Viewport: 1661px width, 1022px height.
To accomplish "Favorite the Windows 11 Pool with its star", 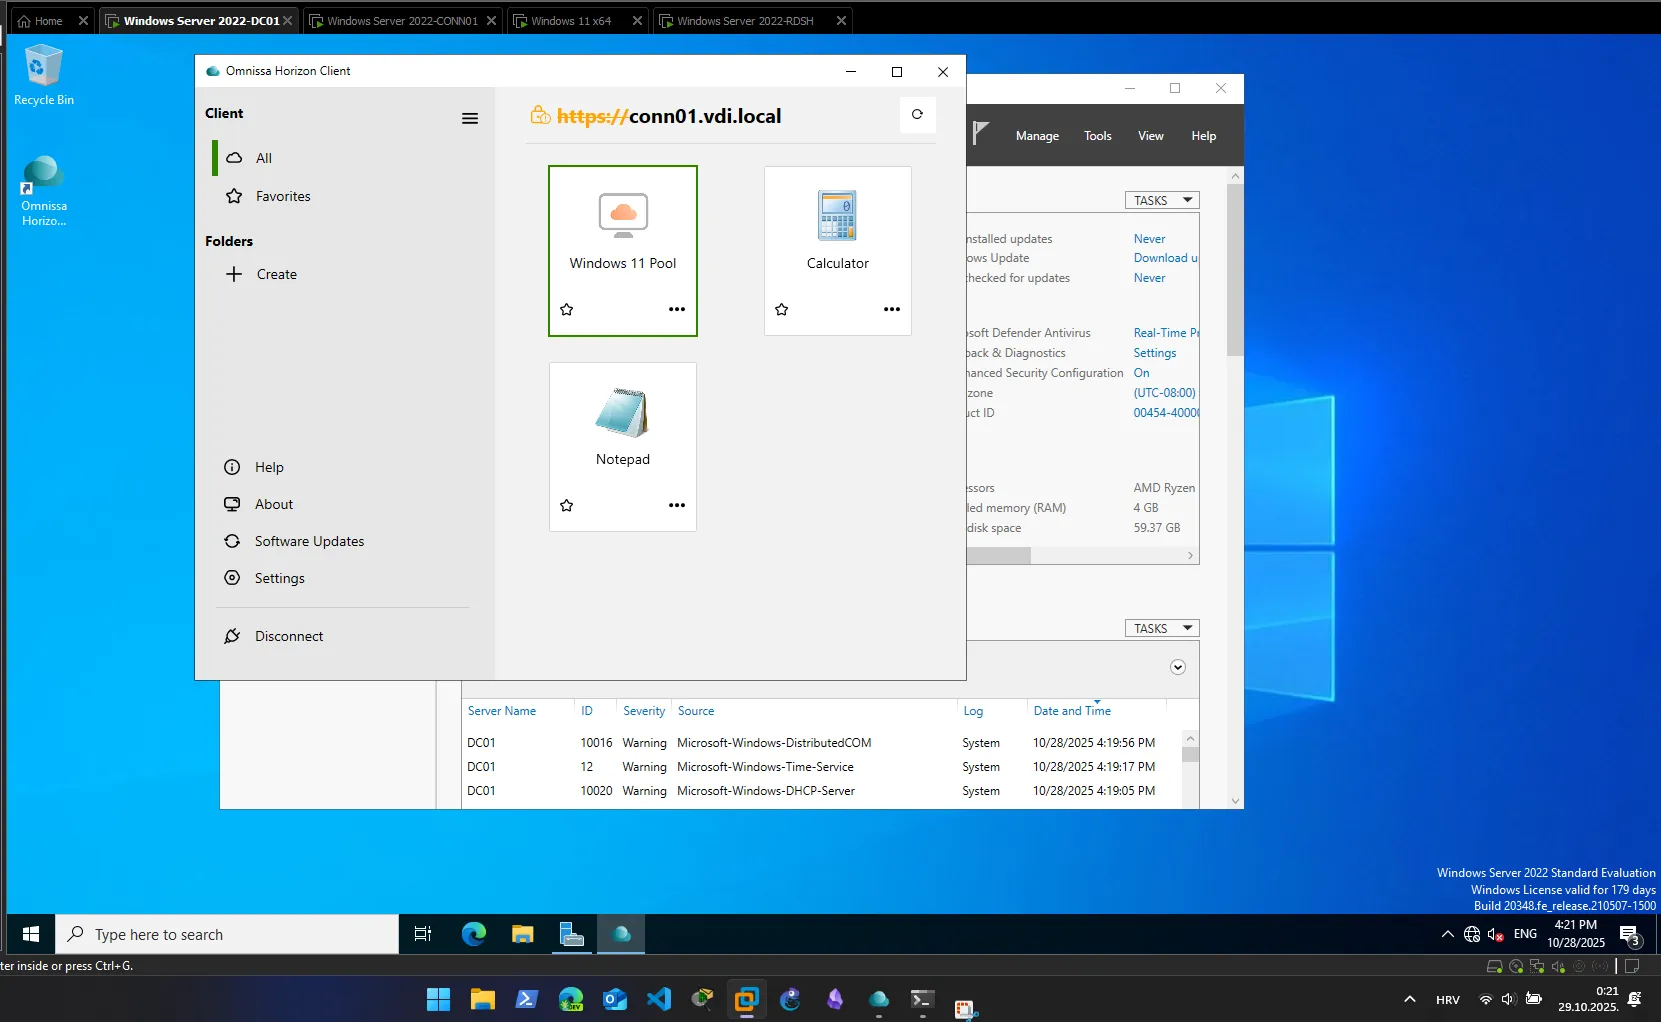I will tap(566, 309).
